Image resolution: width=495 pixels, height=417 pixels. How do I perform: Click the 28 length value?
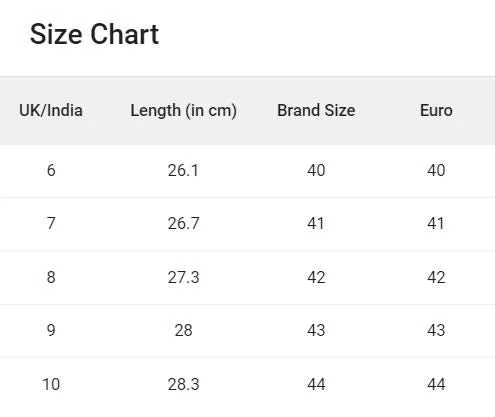(x=183, y=330)
